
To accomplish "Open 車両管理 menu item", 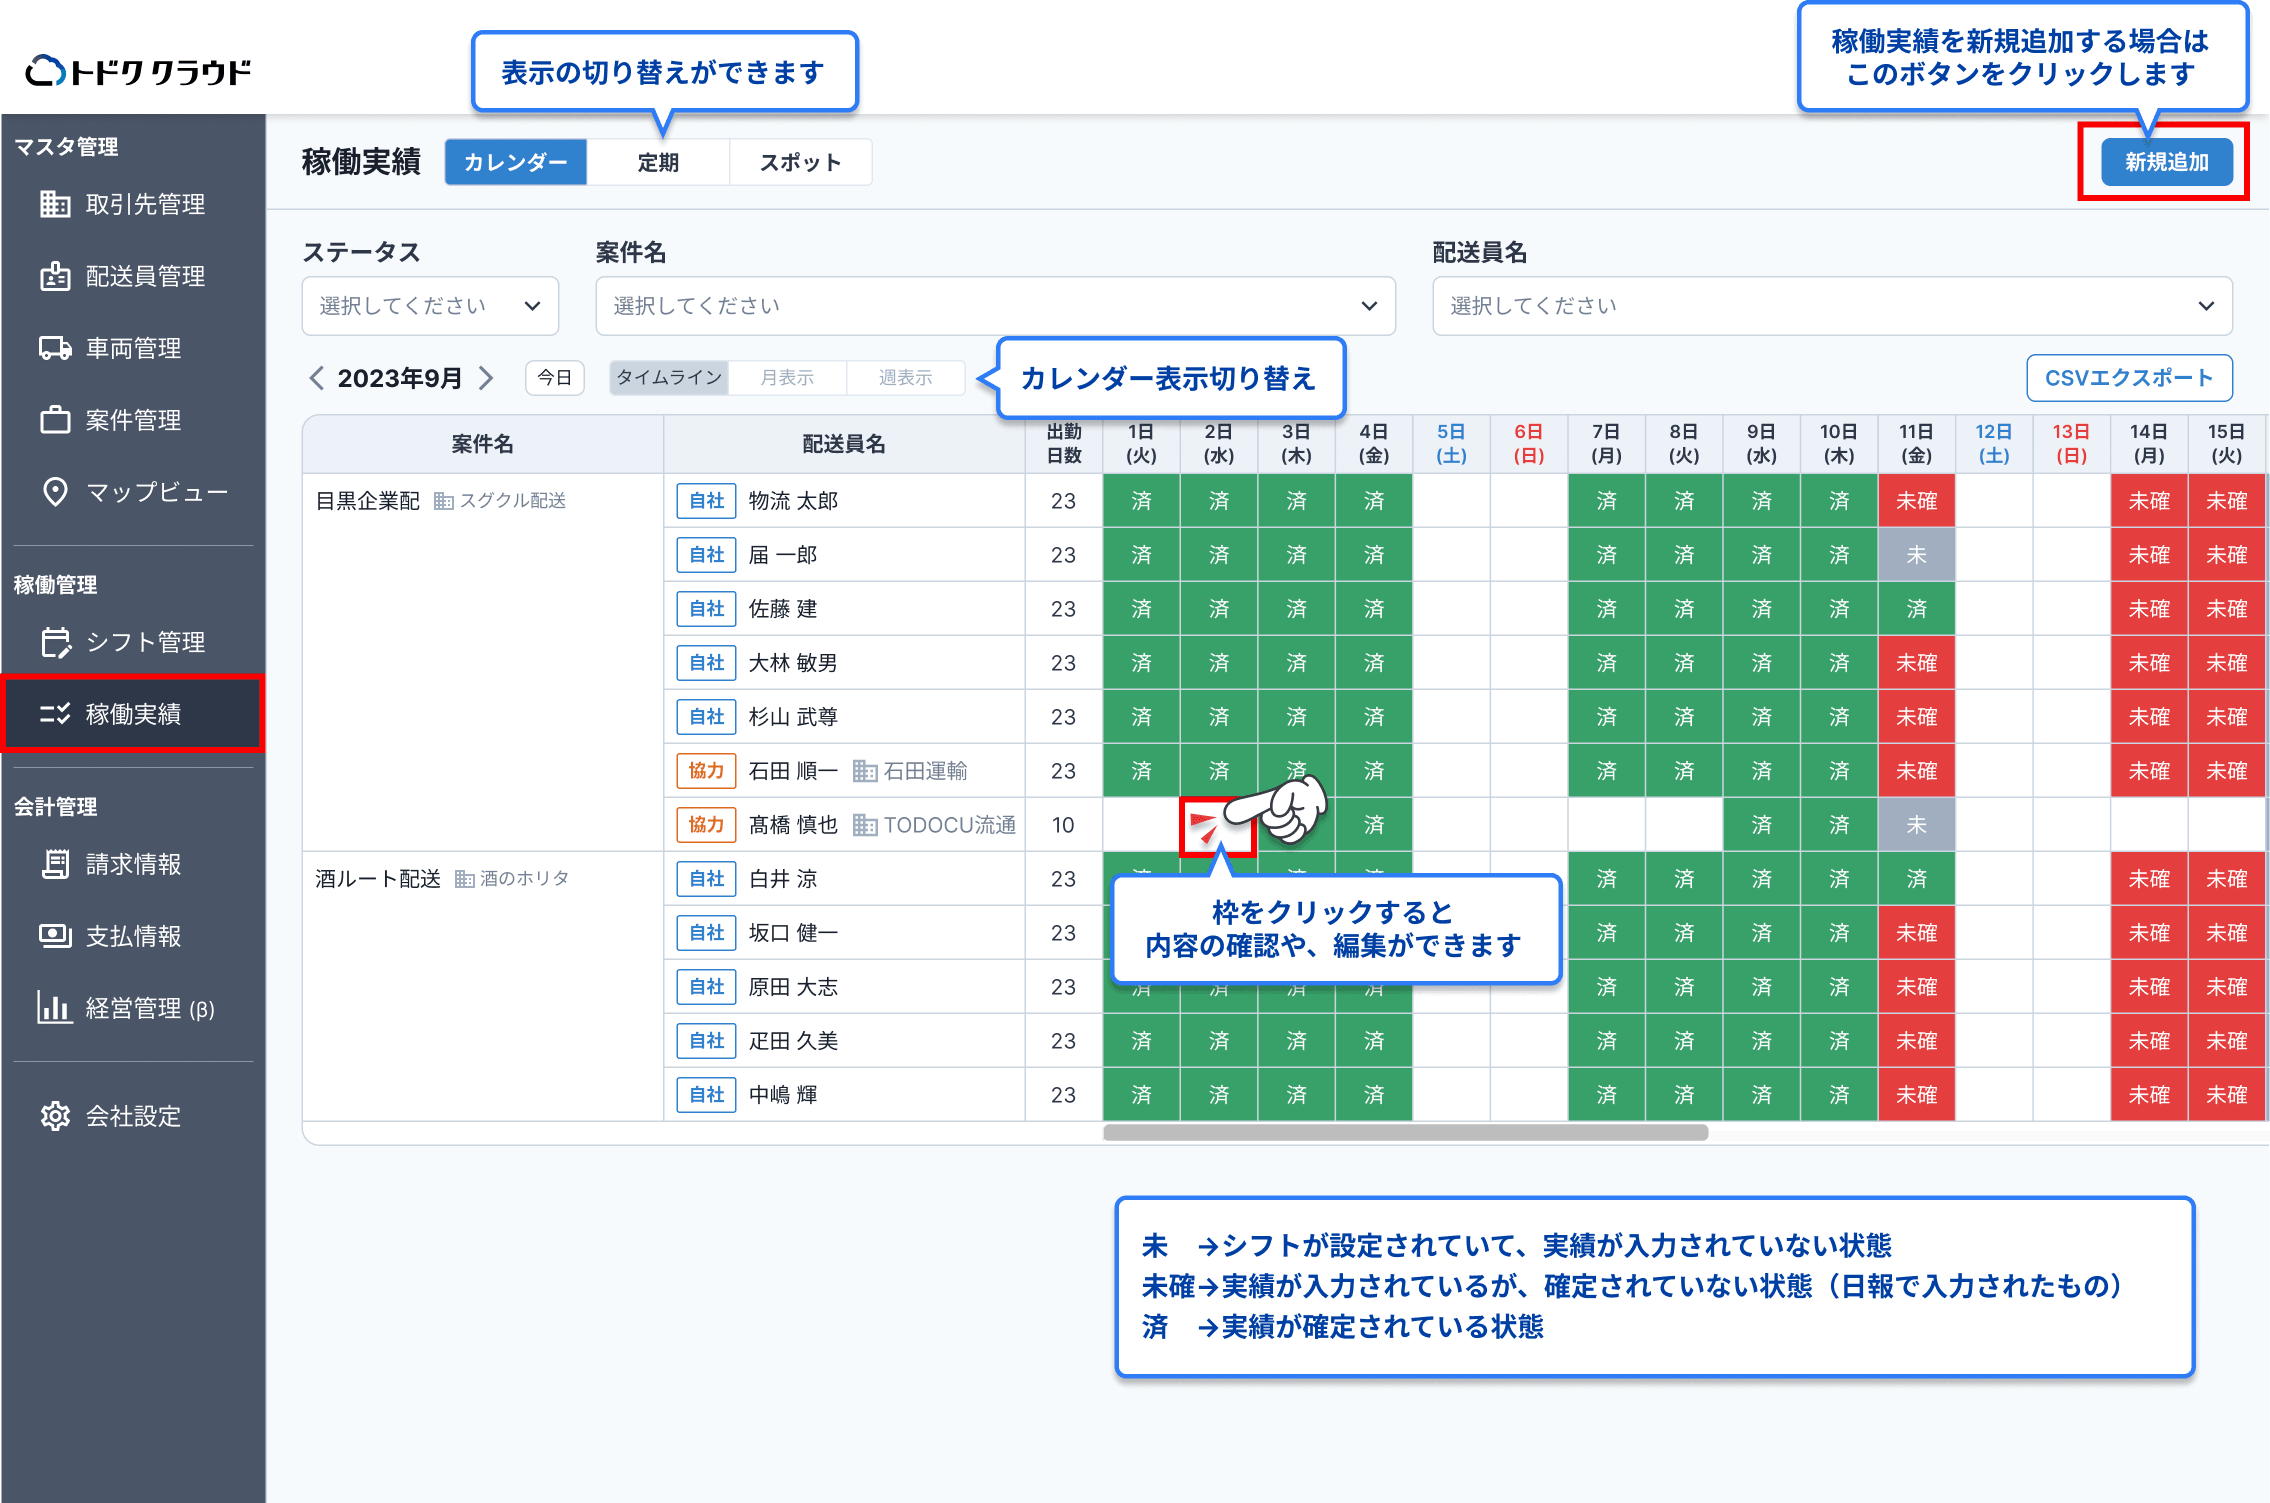I will click(133, 348).
